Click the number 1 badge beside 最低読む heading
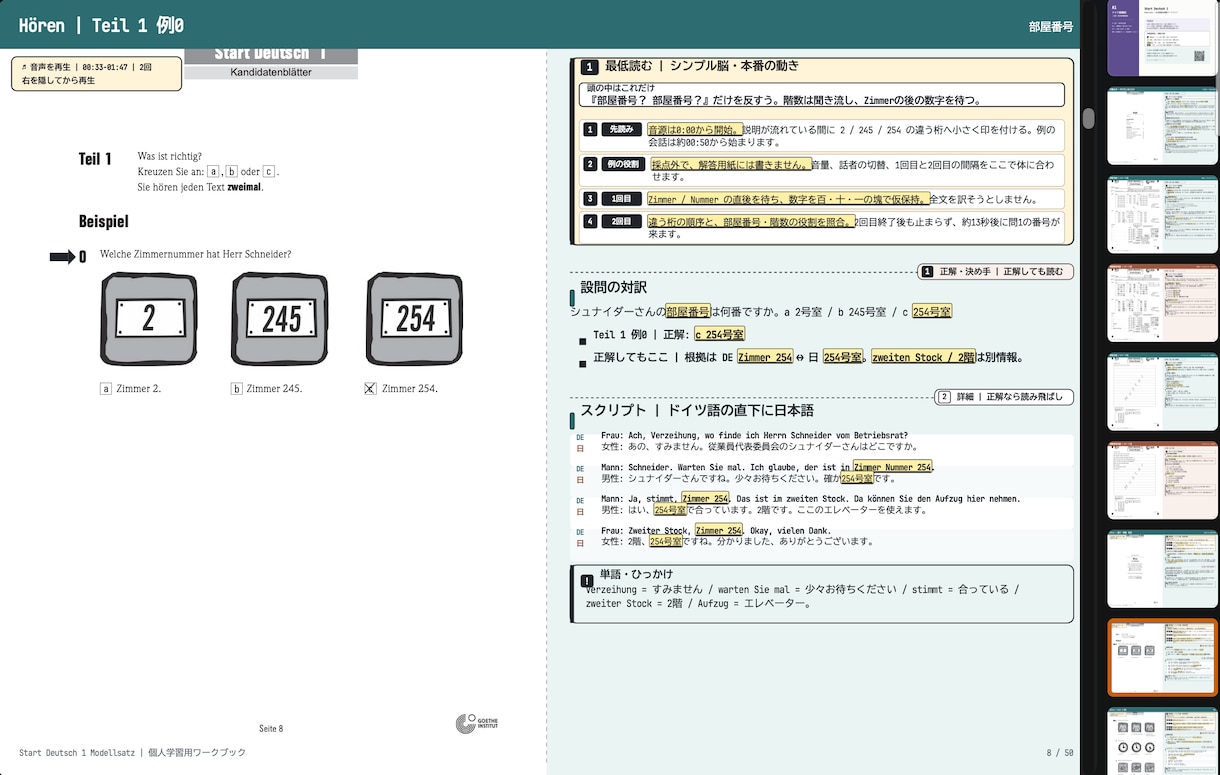 (590, 67)
